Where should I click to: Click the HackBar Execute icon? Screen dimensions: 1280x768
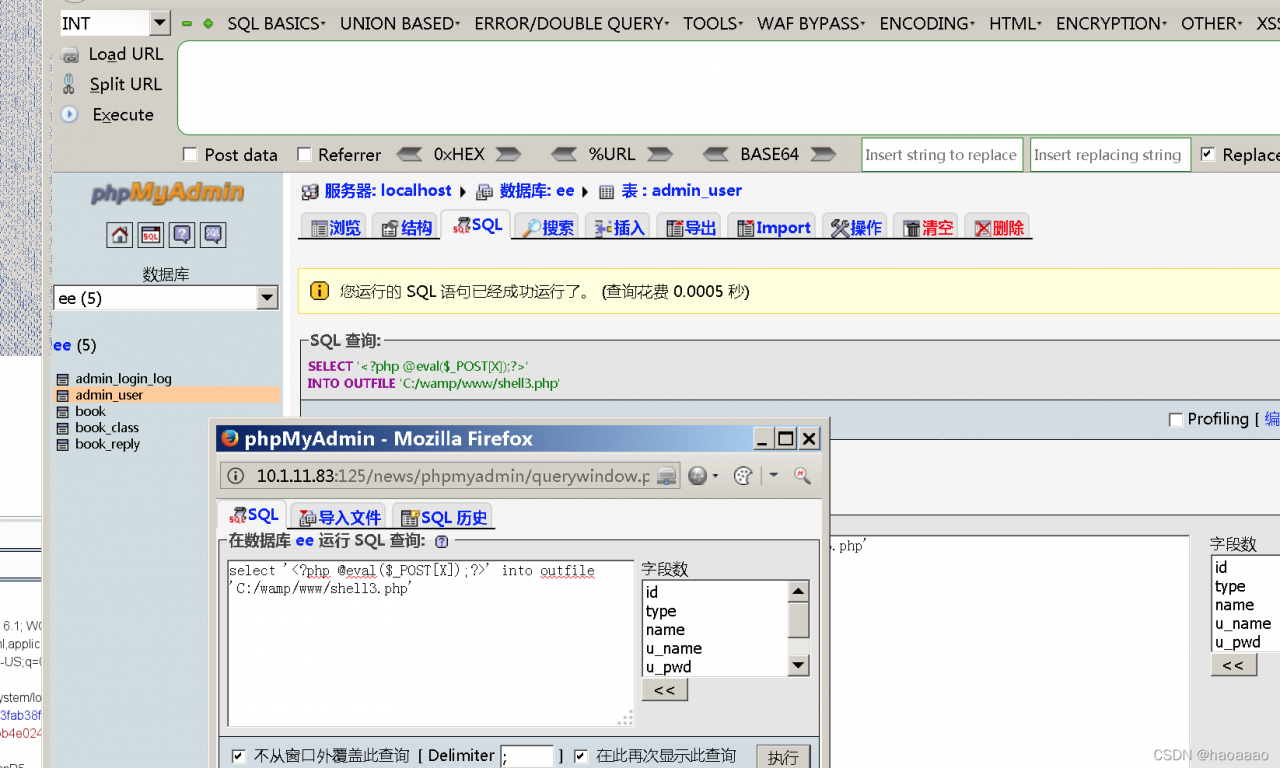point(69,114)
